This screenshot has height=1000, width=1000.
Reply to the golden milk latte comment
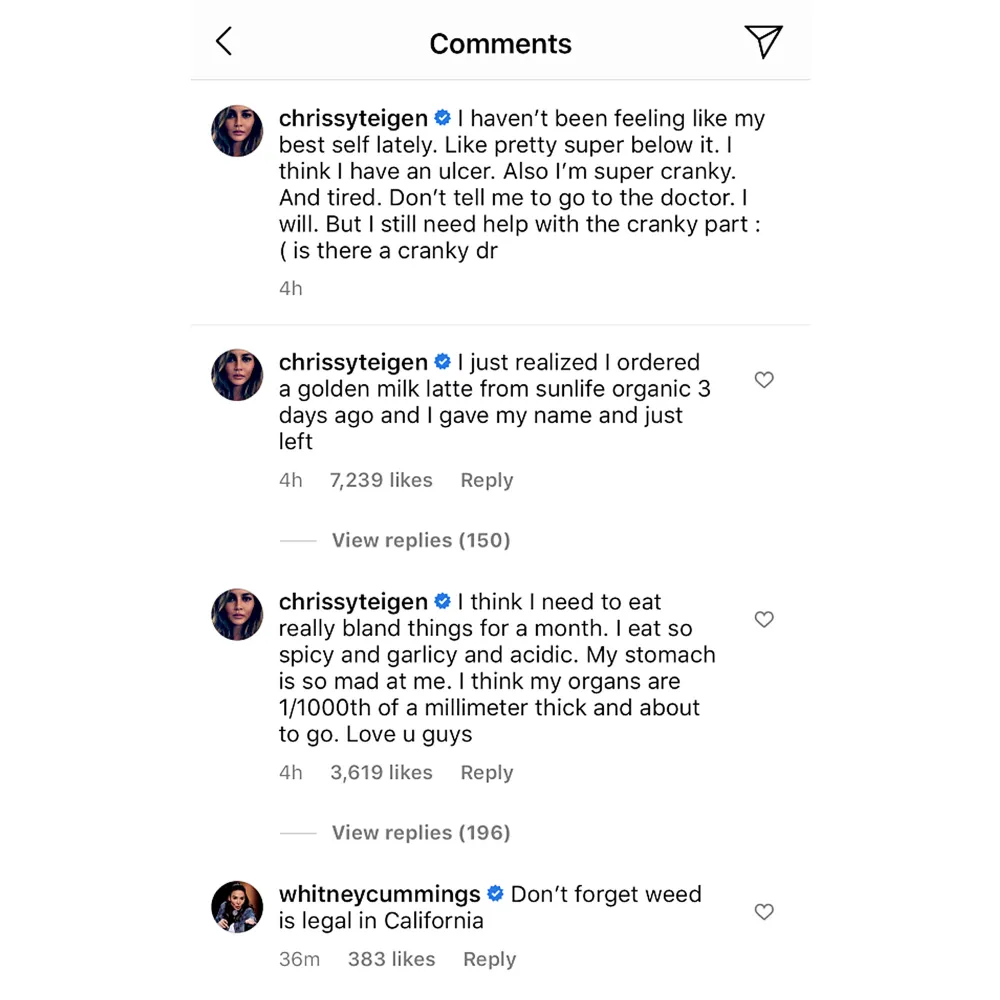(486, 480)
